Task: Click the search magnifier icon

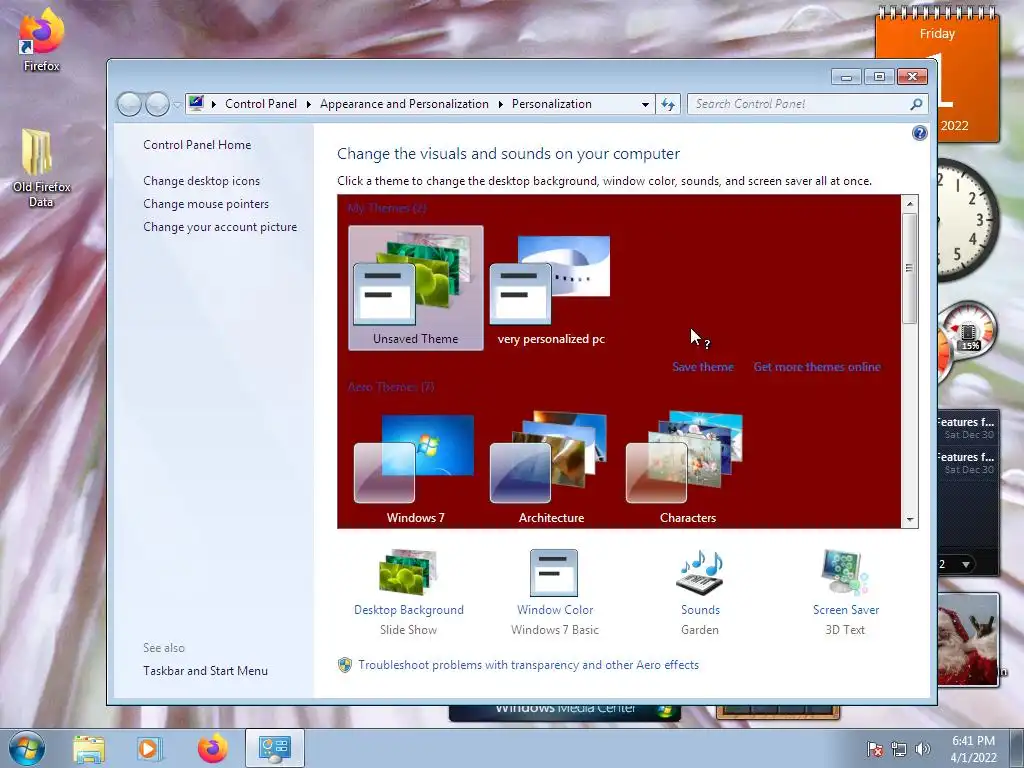Action: pos(916,104)
